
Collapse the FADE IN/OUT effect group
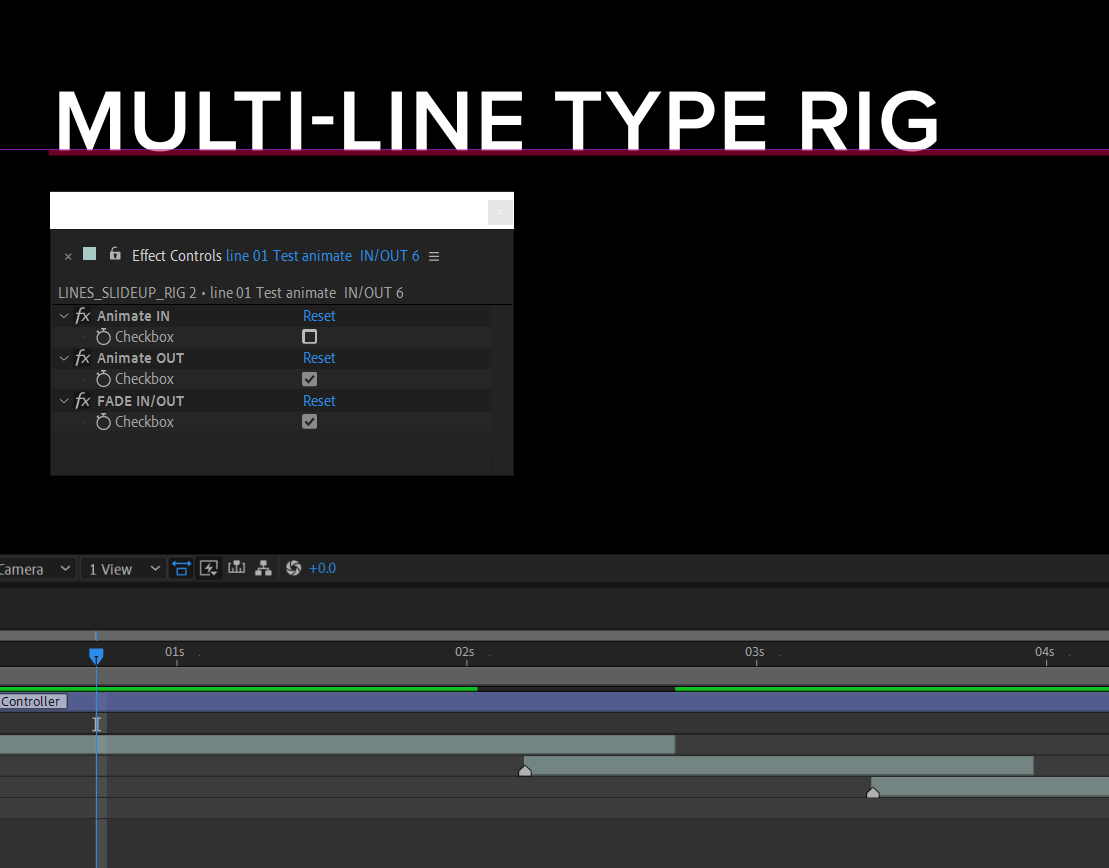pos(64,401)
